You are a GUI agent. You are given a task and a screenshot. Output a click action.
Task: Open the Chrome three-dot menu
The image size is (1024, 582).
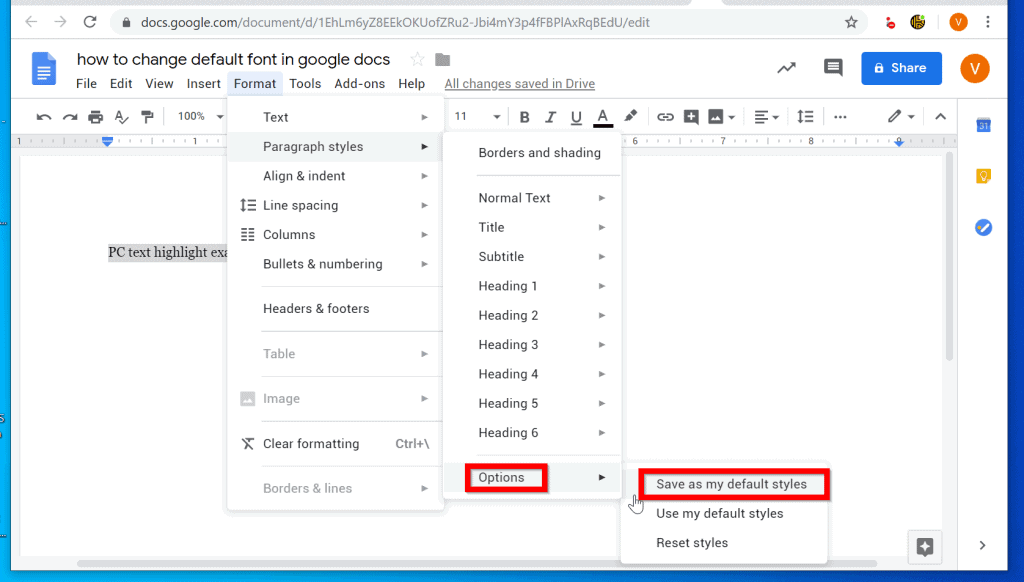[x=987, y=22]
